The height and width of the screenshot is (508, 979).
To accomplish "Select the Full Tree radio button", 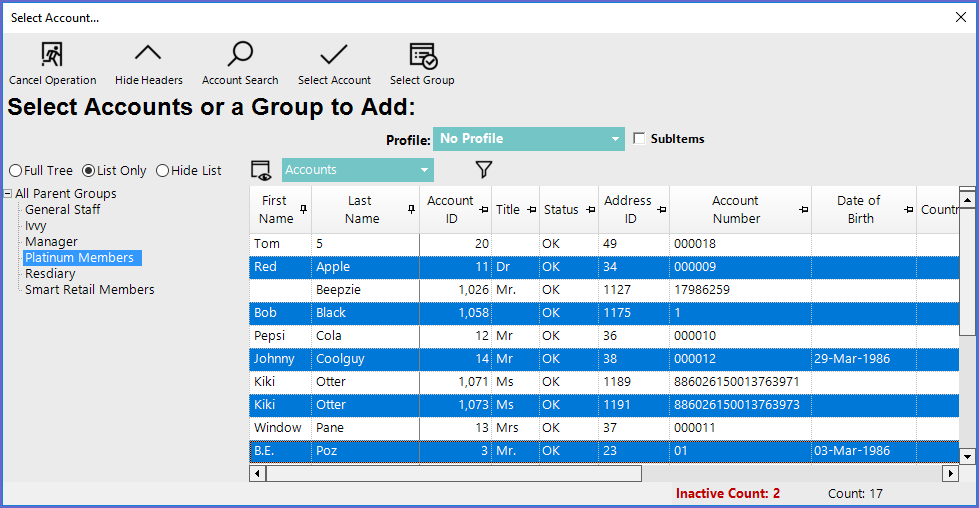I will pyautogui.click(x=15, y=171).
